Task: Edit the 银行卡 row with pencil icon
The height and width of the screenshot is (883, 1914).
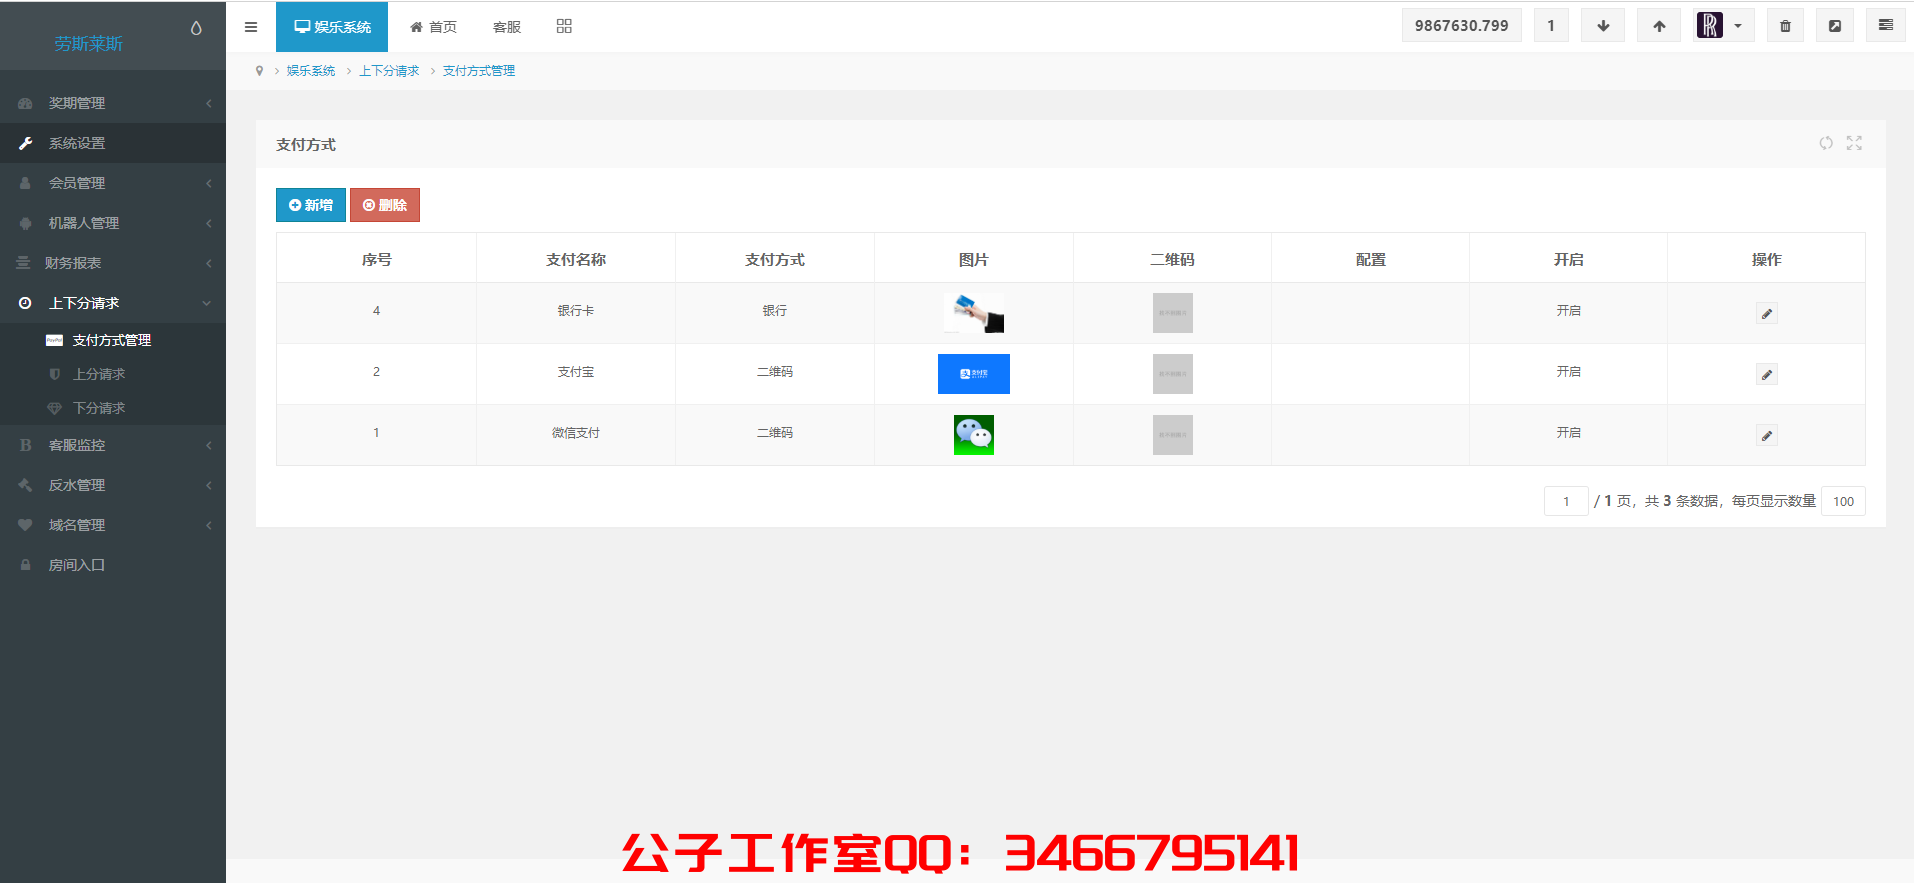Action: click(x=1767, y=313)
